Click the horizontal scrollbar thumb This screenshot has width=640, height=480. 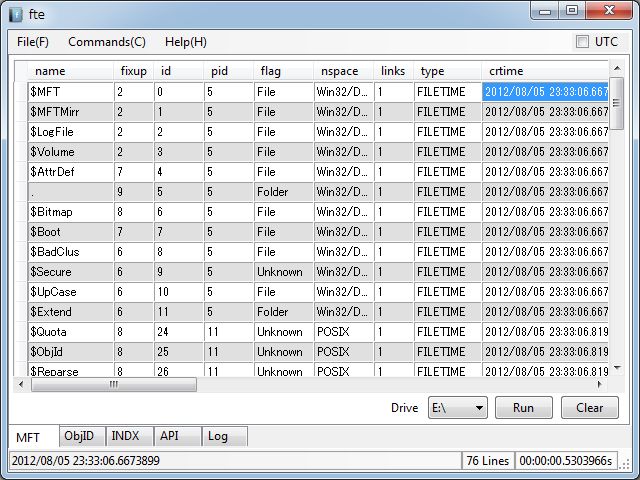pos(114,384)
